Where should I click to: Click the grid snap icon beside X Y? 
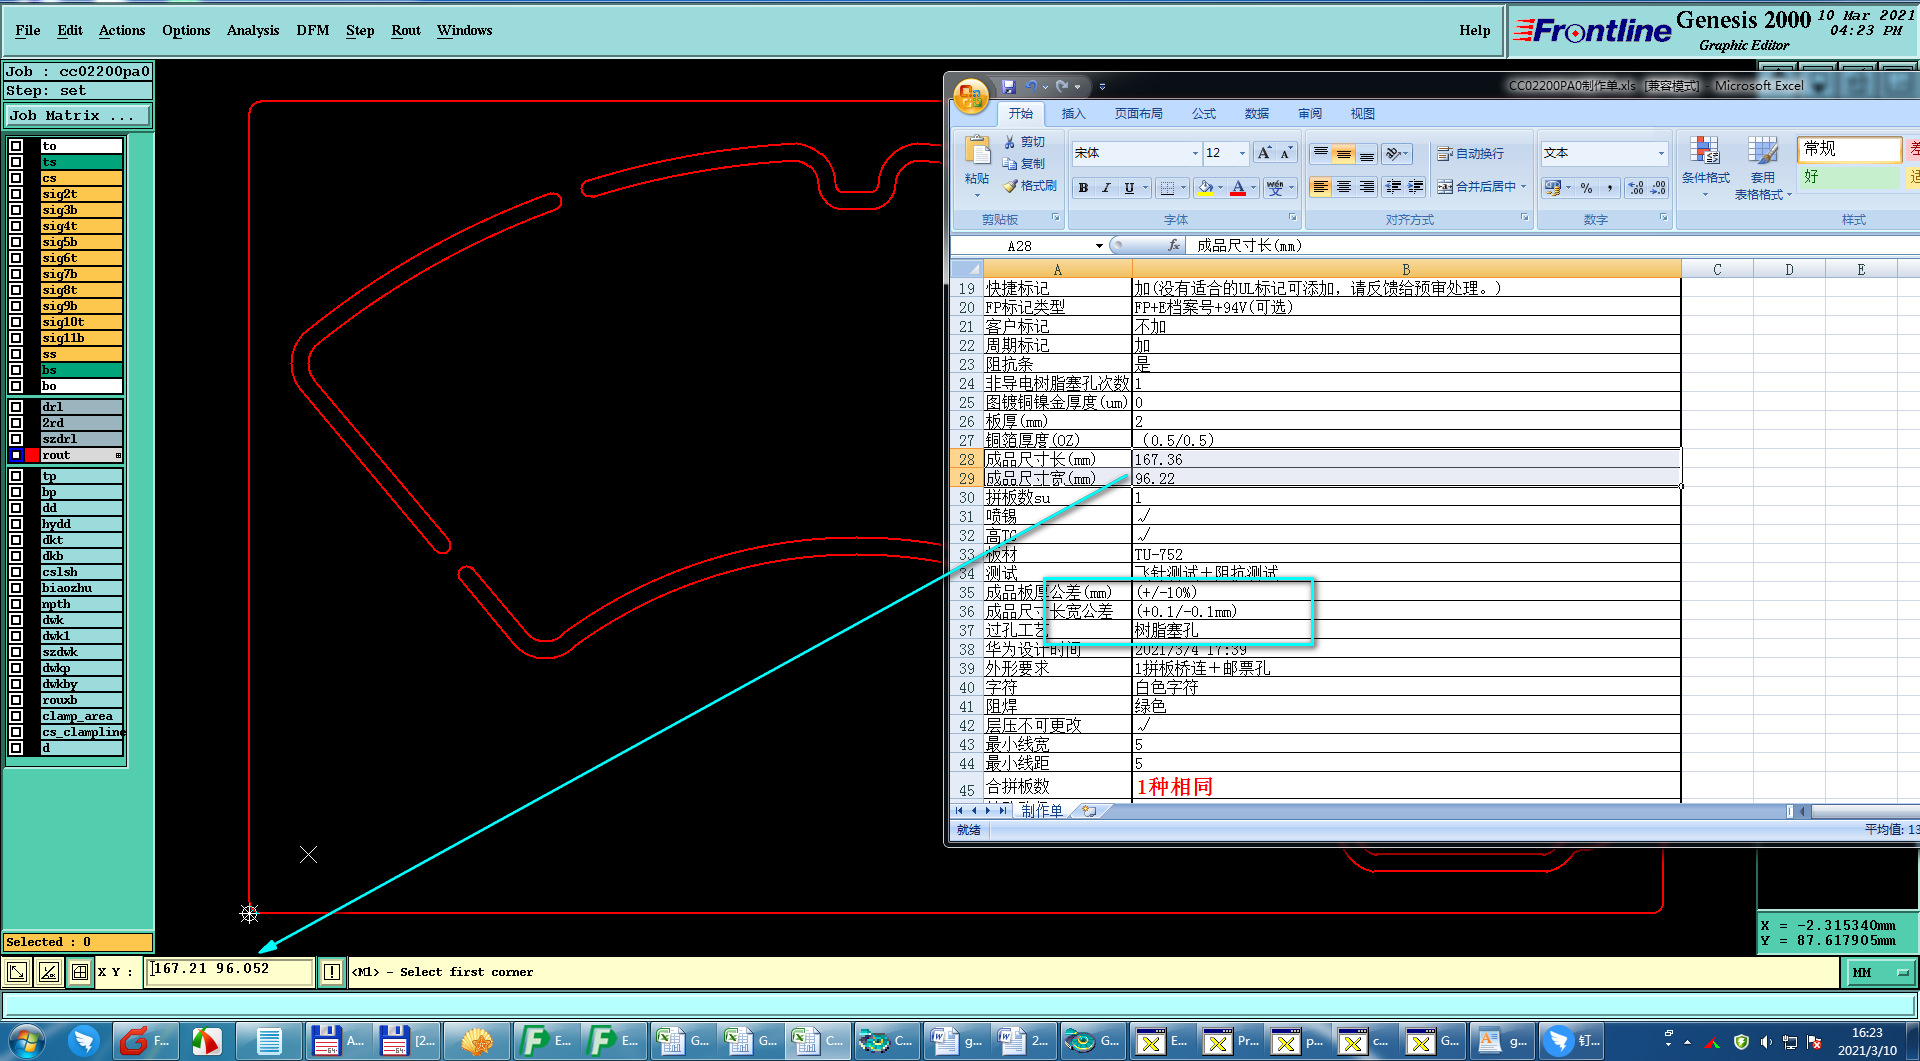point(80,971)
